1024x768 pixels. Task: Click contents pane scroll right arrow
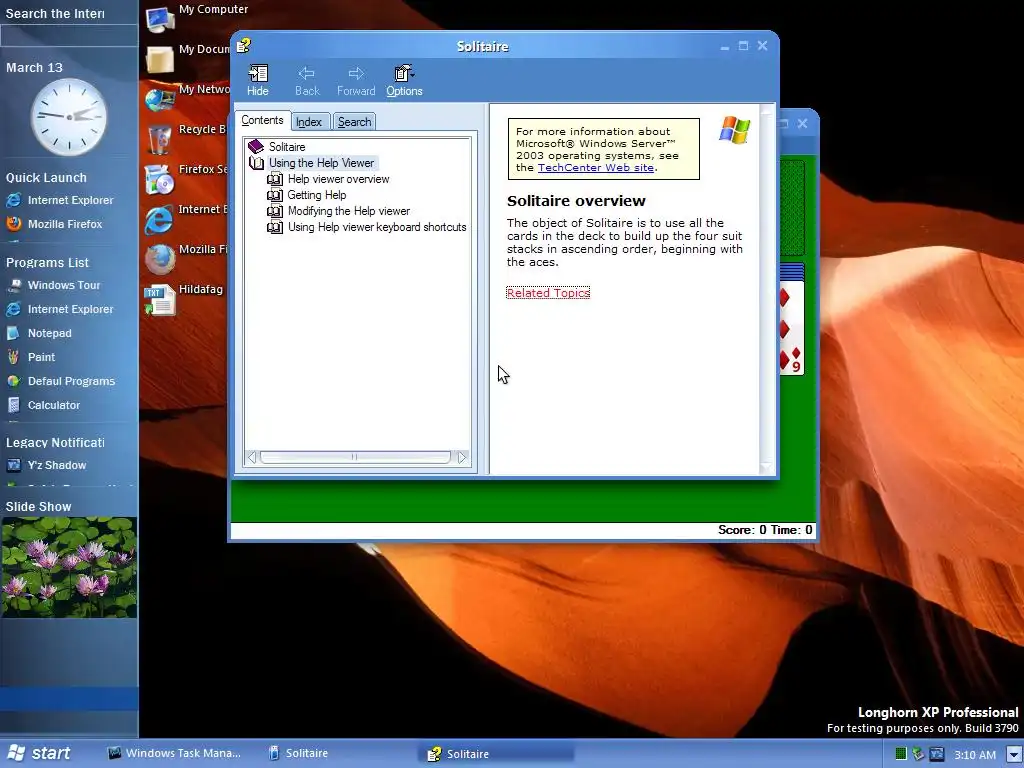coord(462,458)
